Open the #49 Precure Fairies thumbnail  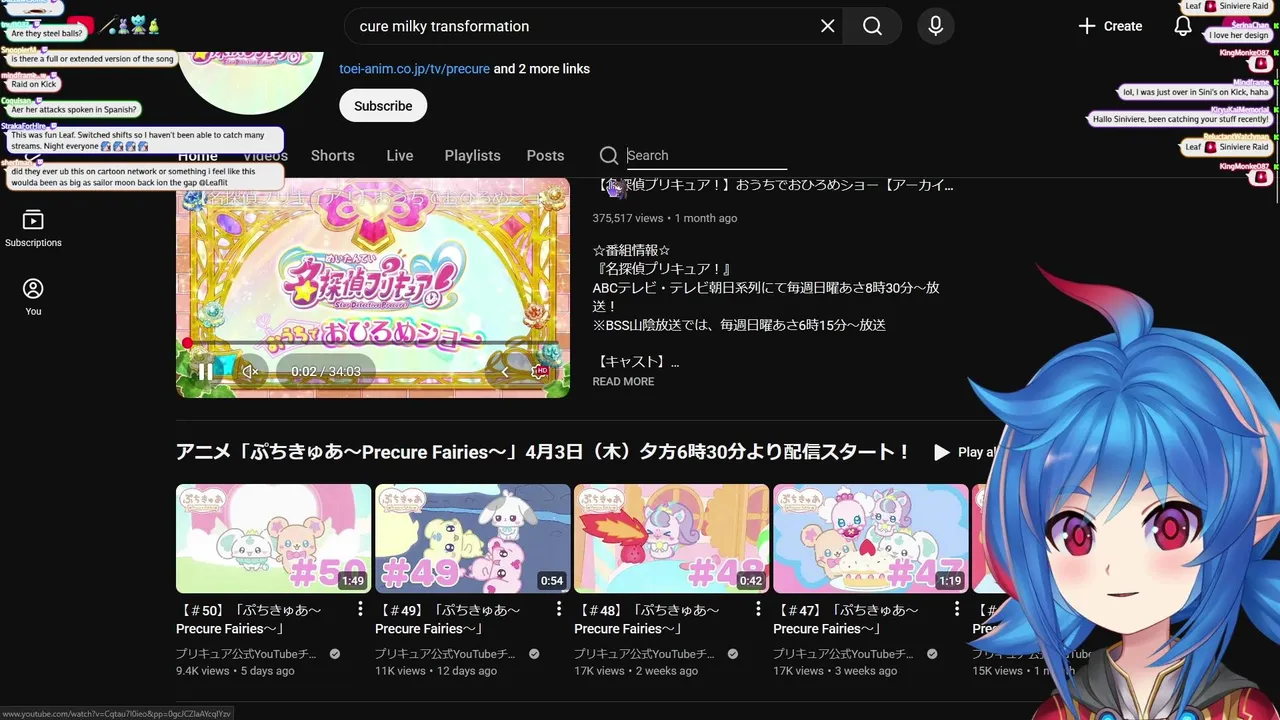click(x=472, y=539)
